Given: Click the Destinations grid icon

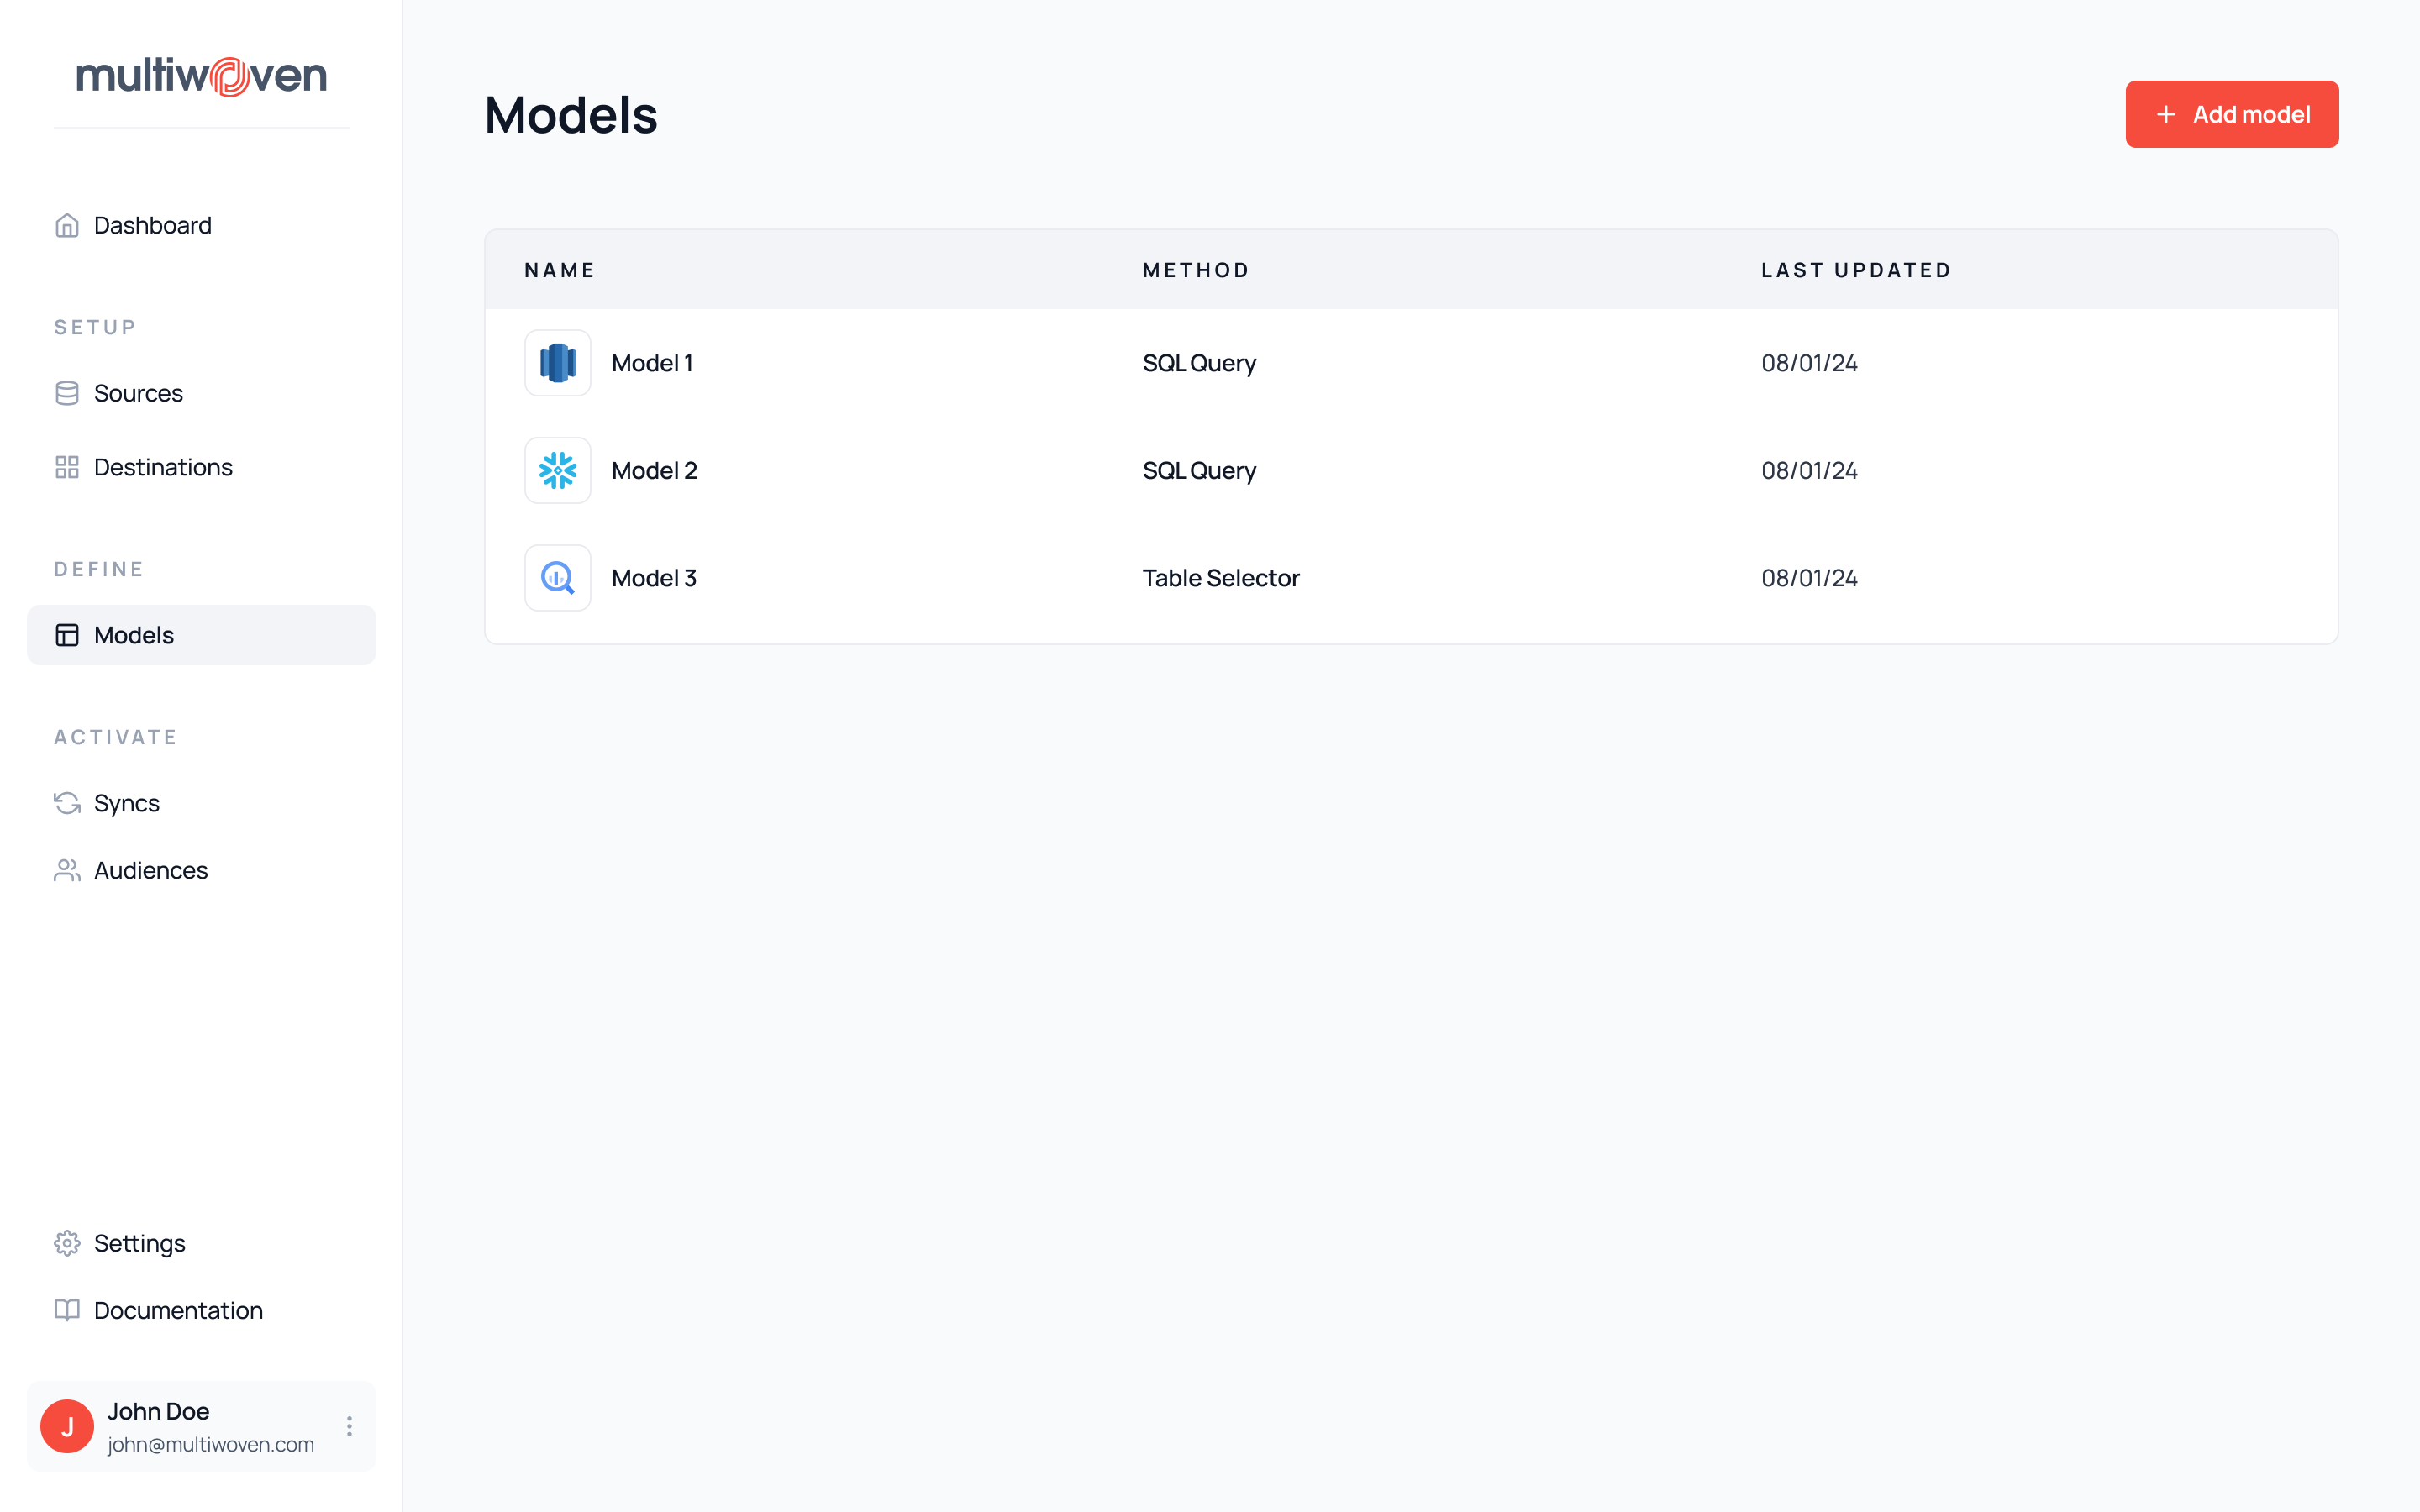Looking at the screenshot, I should click(67, 467).
